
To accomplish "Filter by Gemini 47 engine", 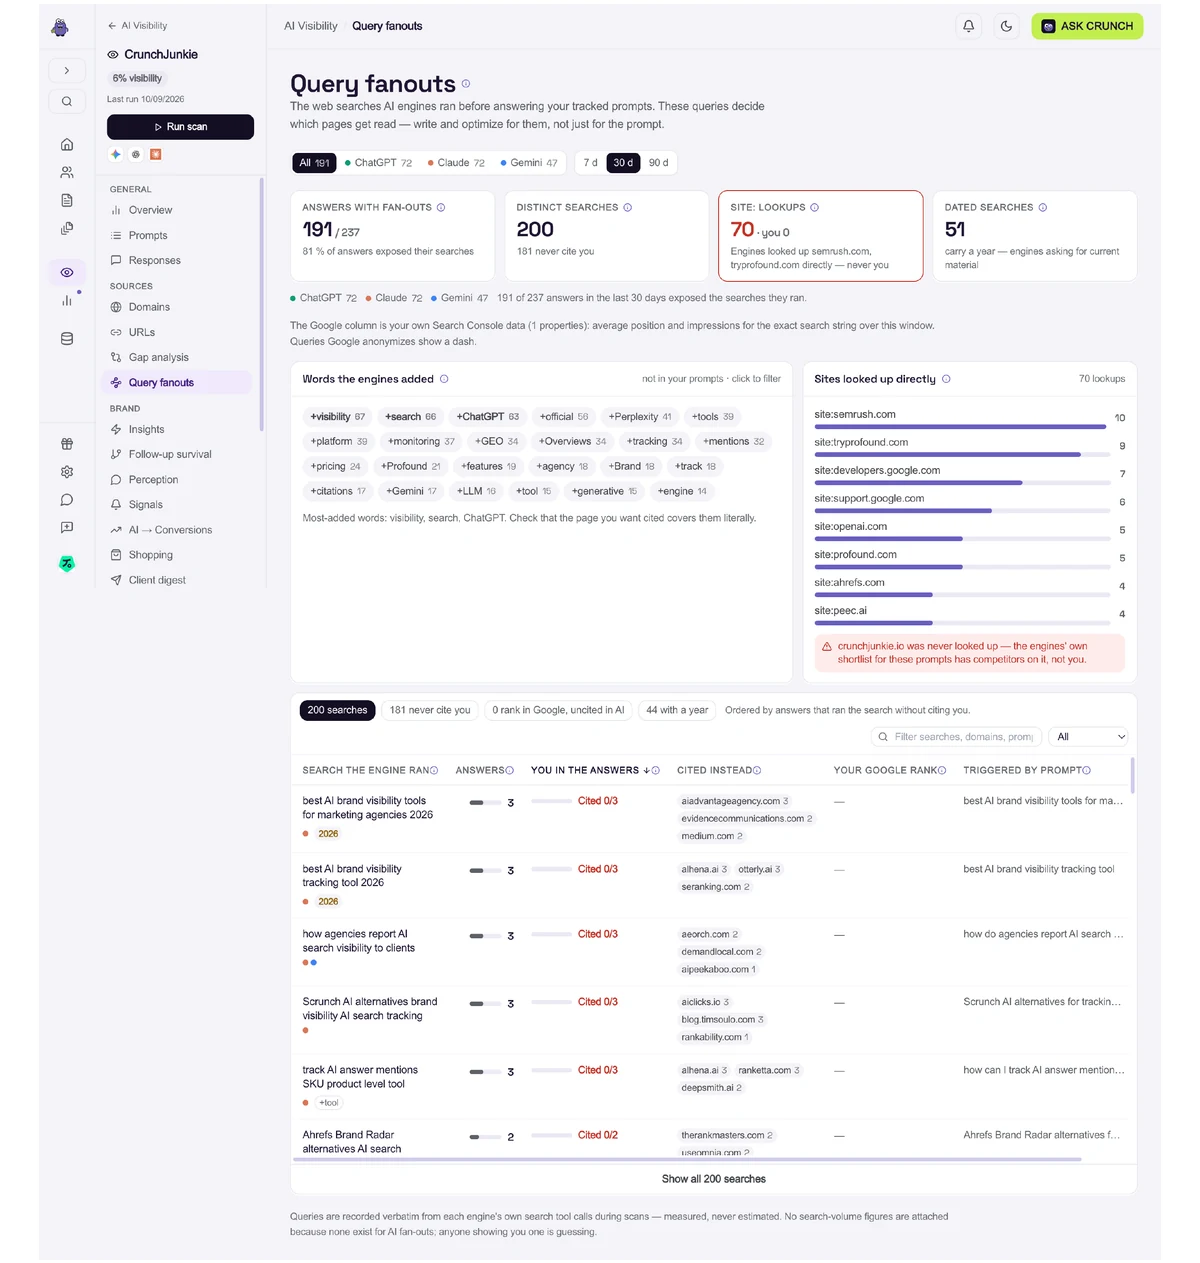I will point(529,163).
